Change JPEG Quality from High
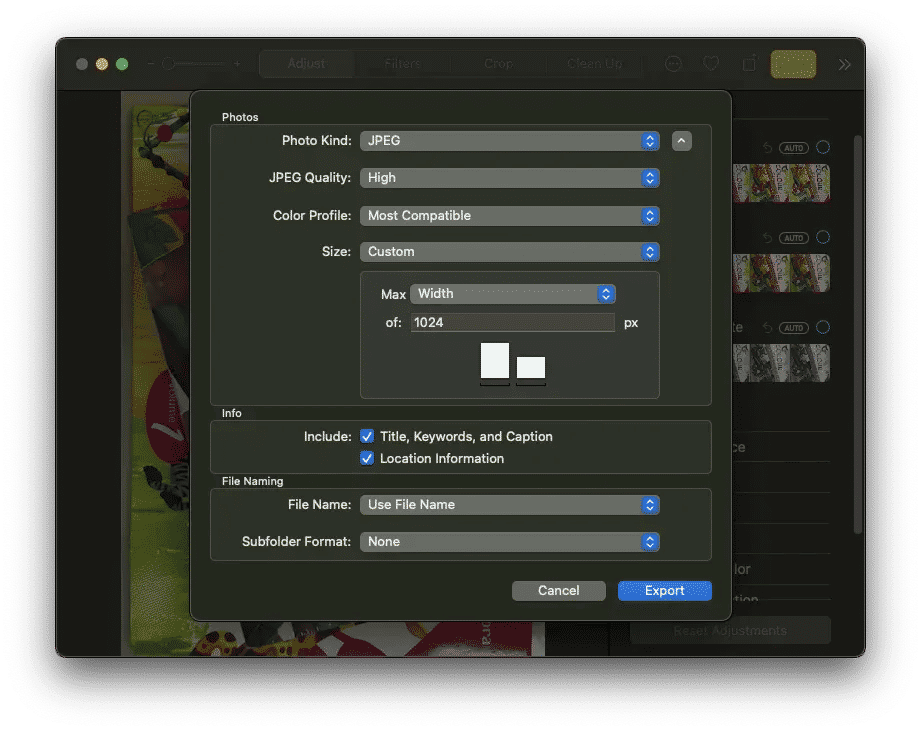This screenshot has width=921, height=731. pos(509,178)
